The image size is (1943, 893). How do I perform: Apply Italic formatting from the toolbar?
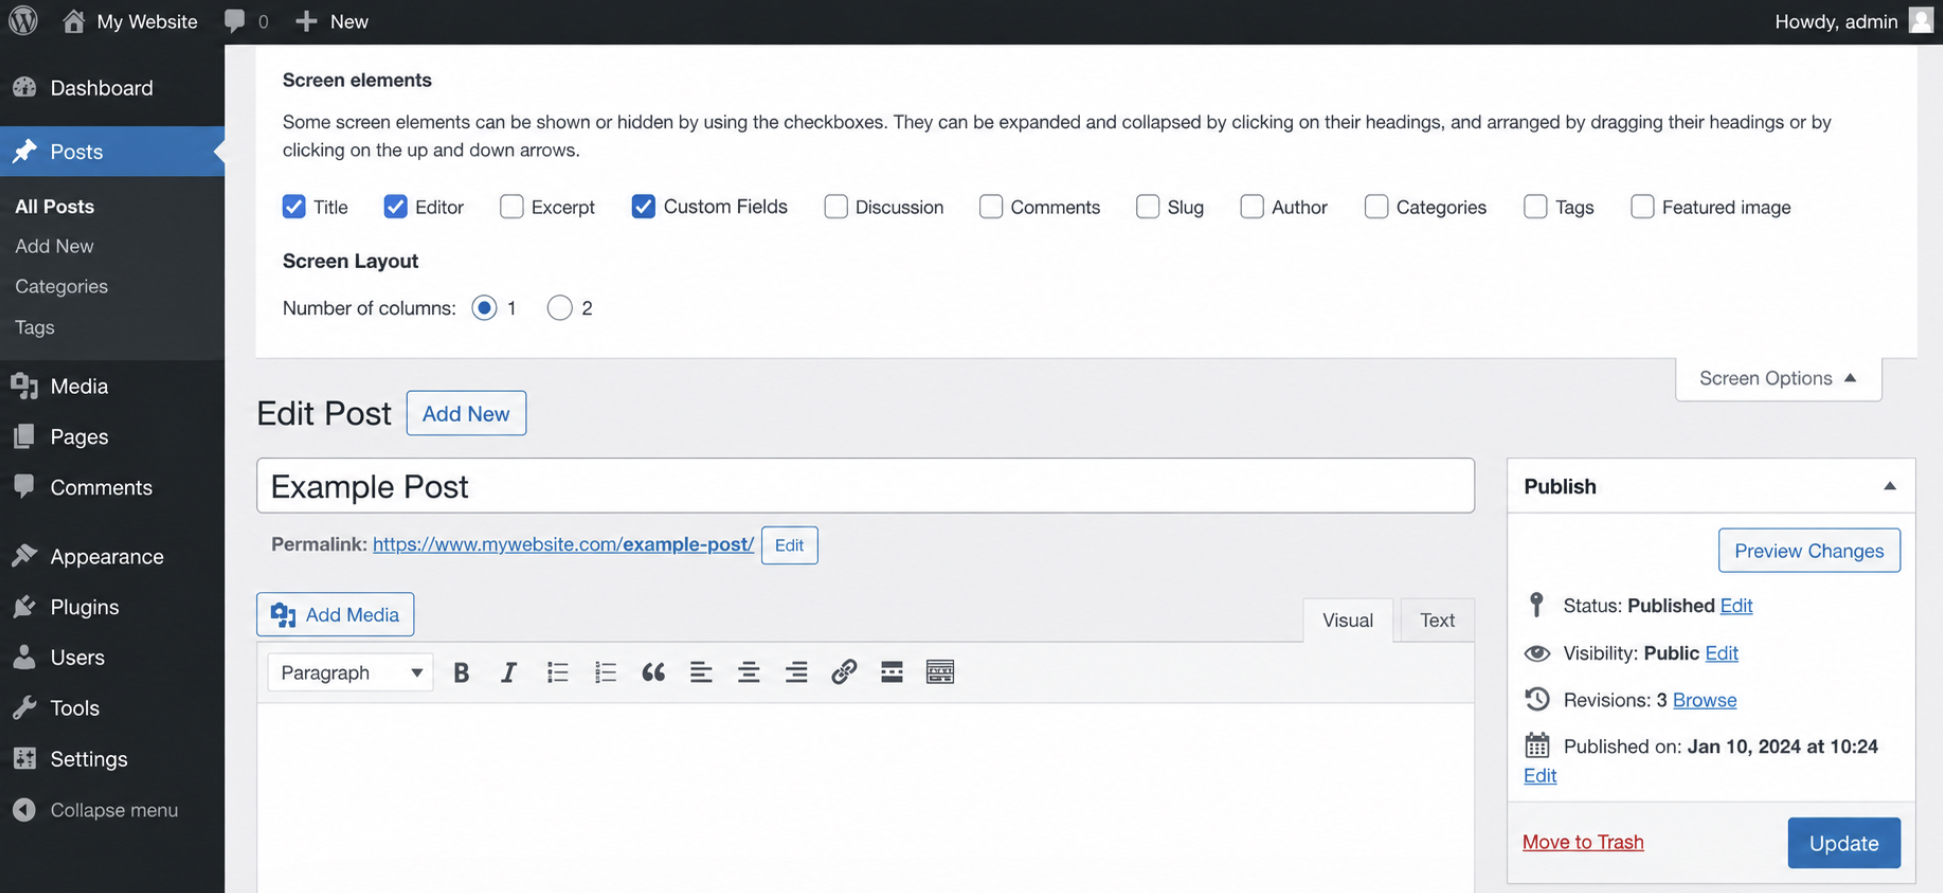(509, 673)
